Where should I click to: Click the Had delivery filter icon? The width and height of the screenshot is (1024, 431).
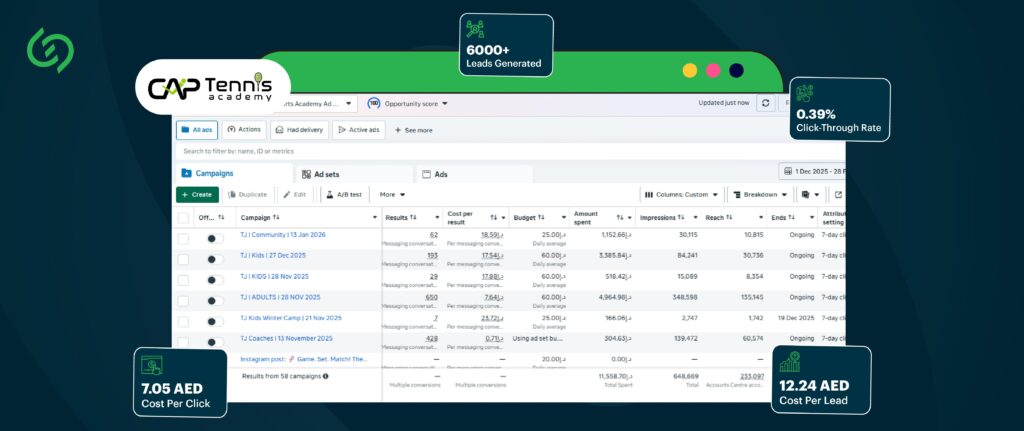click(279, 130)
